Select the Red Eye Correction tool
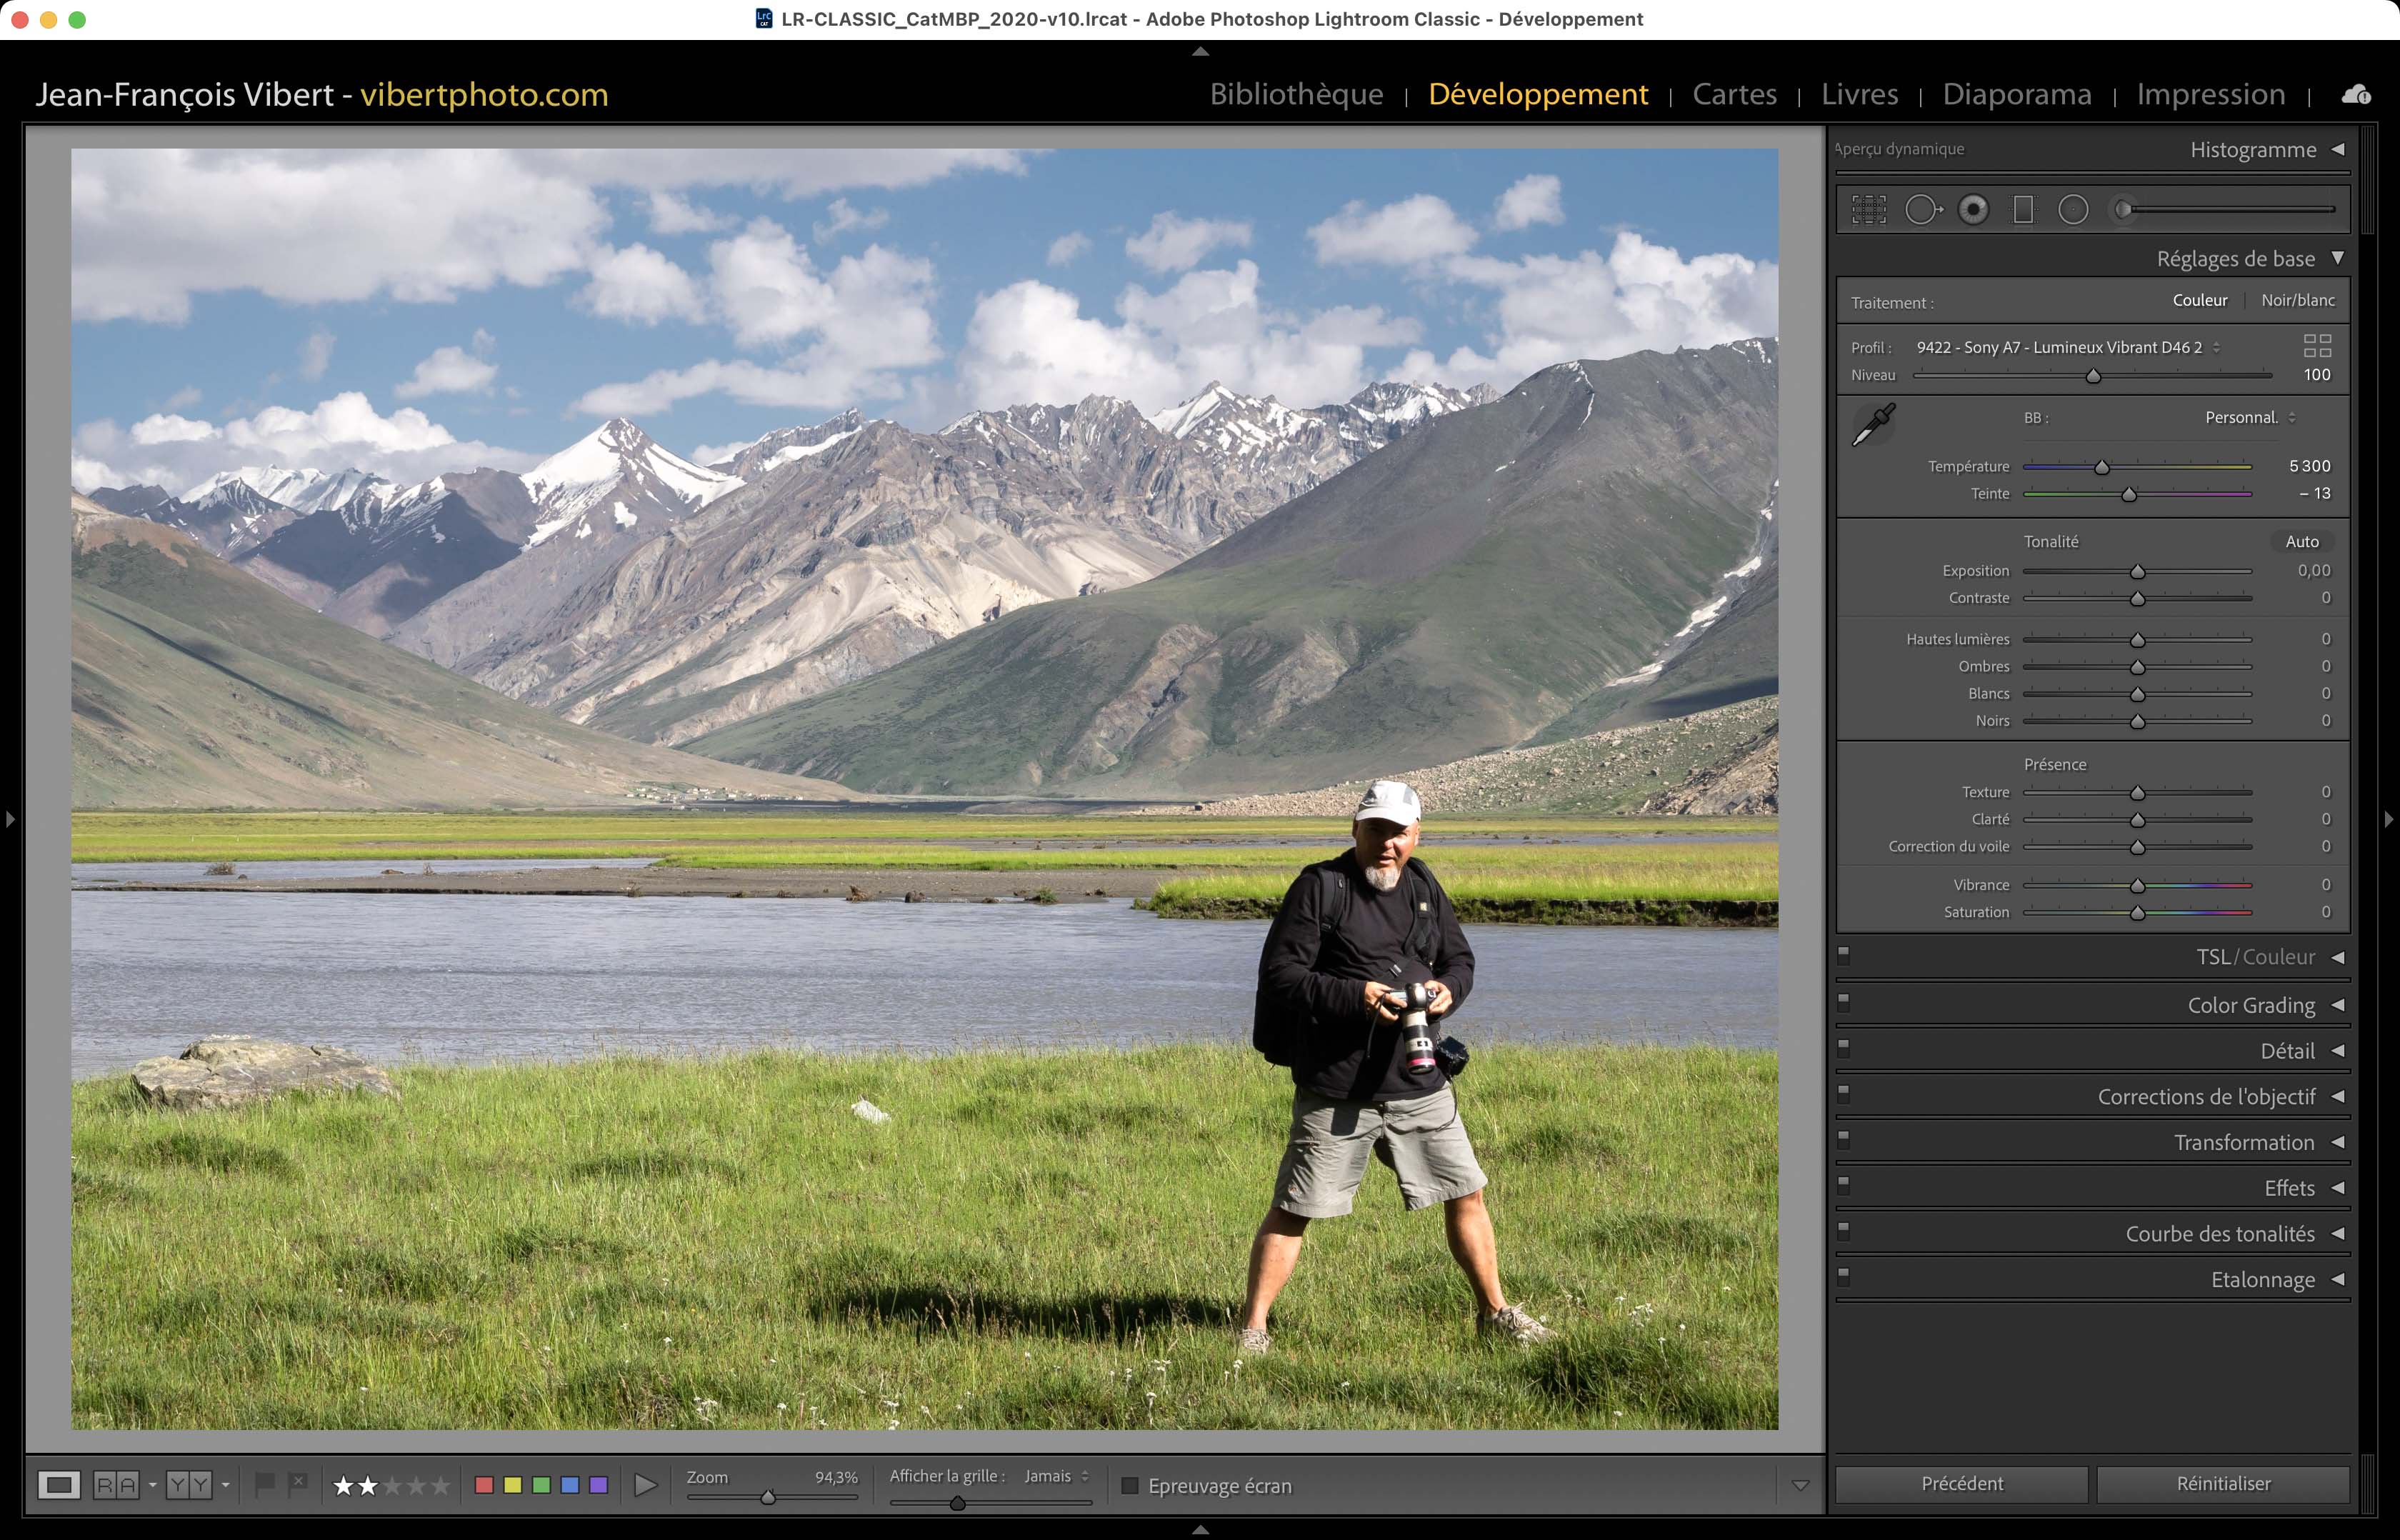Image resolution: width=2400 pixels, height=1540 pixels. click(x=1973, y=210)
